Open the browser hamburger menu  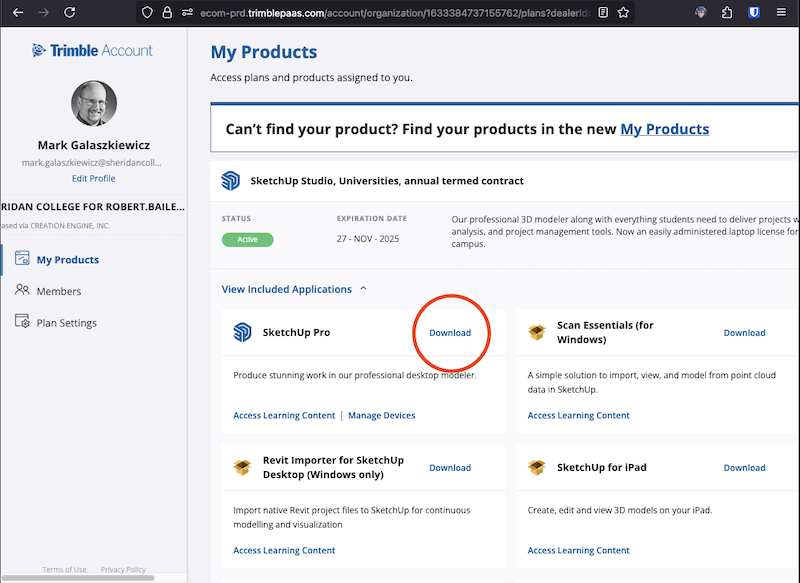[x=780, y=13]
